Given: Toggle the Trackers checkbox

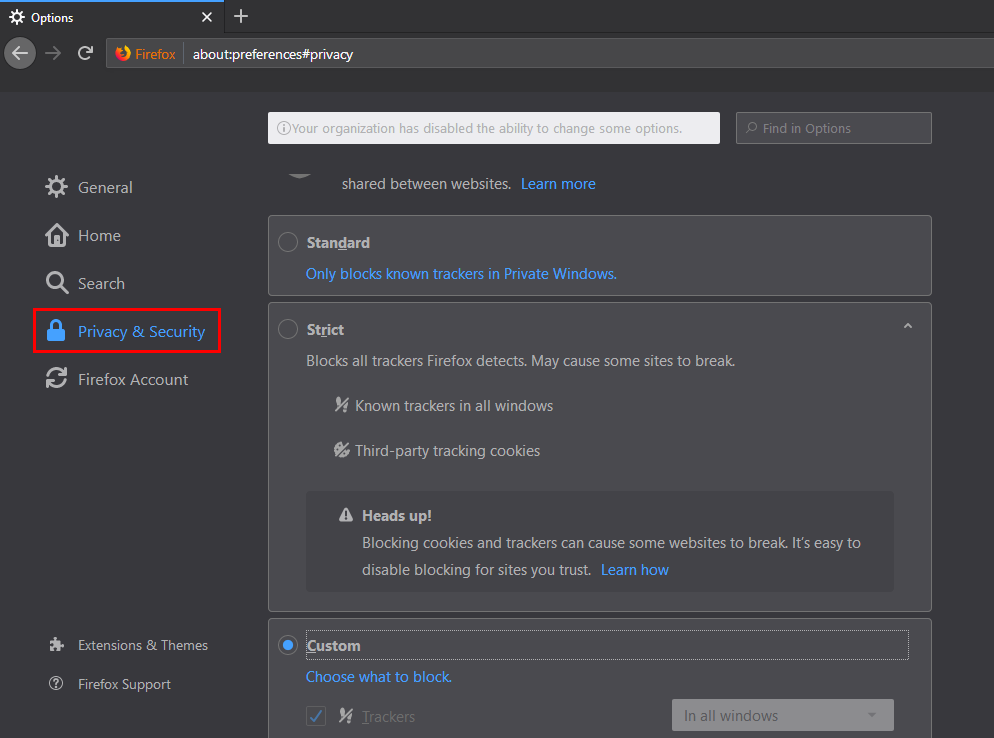Looking at the screenshot, I should [x=316, y=716].
